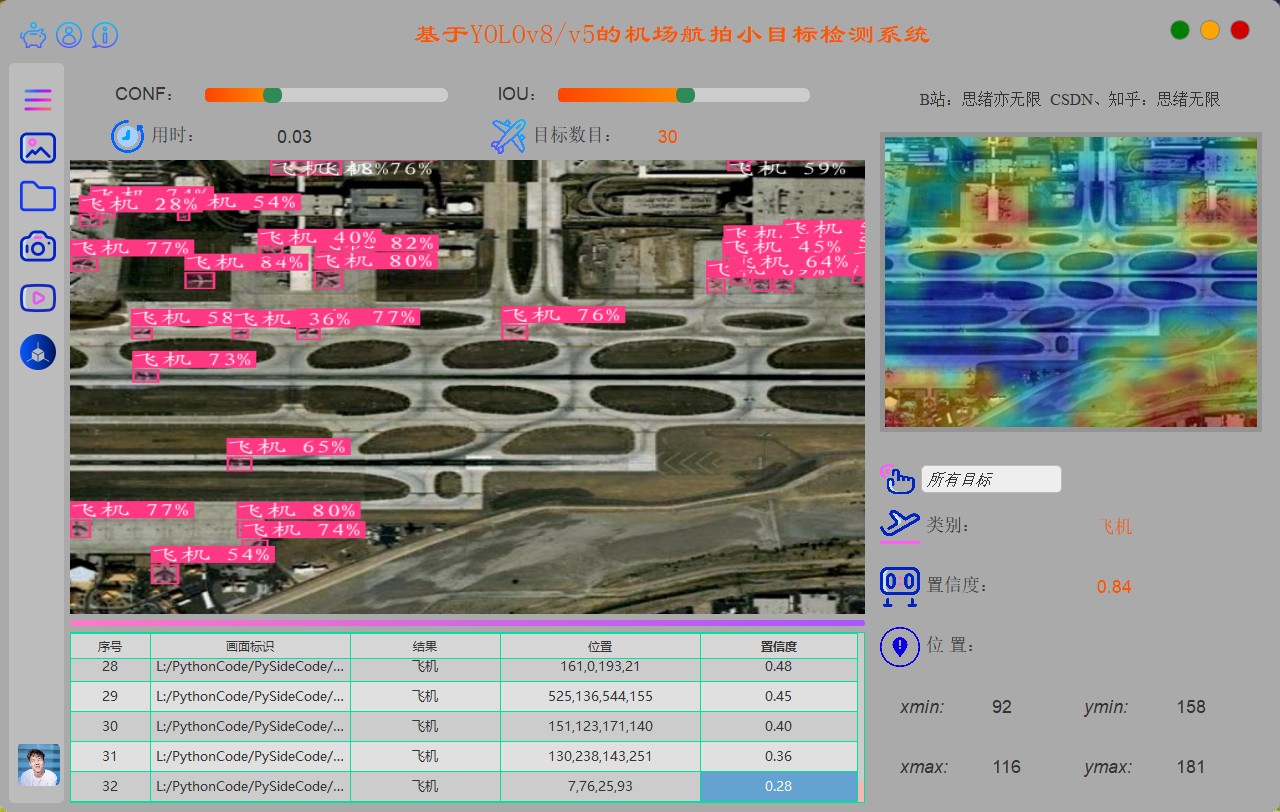Adjust the CONF threshold slider handle
The width and height of the screenshot is (1280, 812).
(x=272, y=95)
